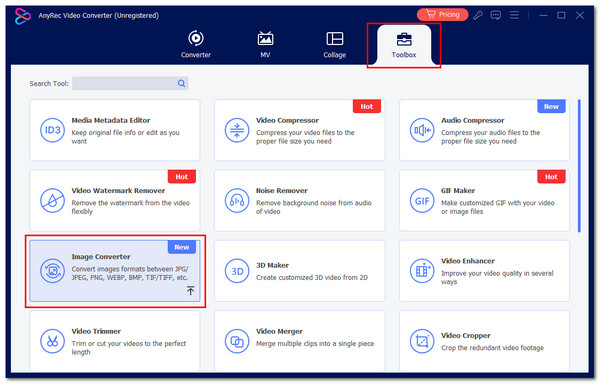600x384 pixels.
Task: Click "Merge multiple clips into a single piece" text
Action: click(x=315, y=344)
